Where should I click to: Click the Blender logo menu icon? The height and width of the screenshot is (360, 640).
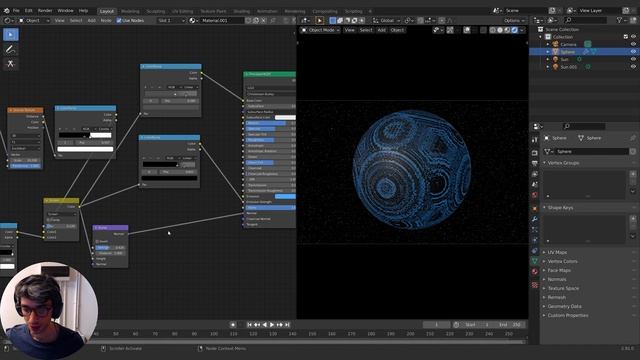[6, 11]
